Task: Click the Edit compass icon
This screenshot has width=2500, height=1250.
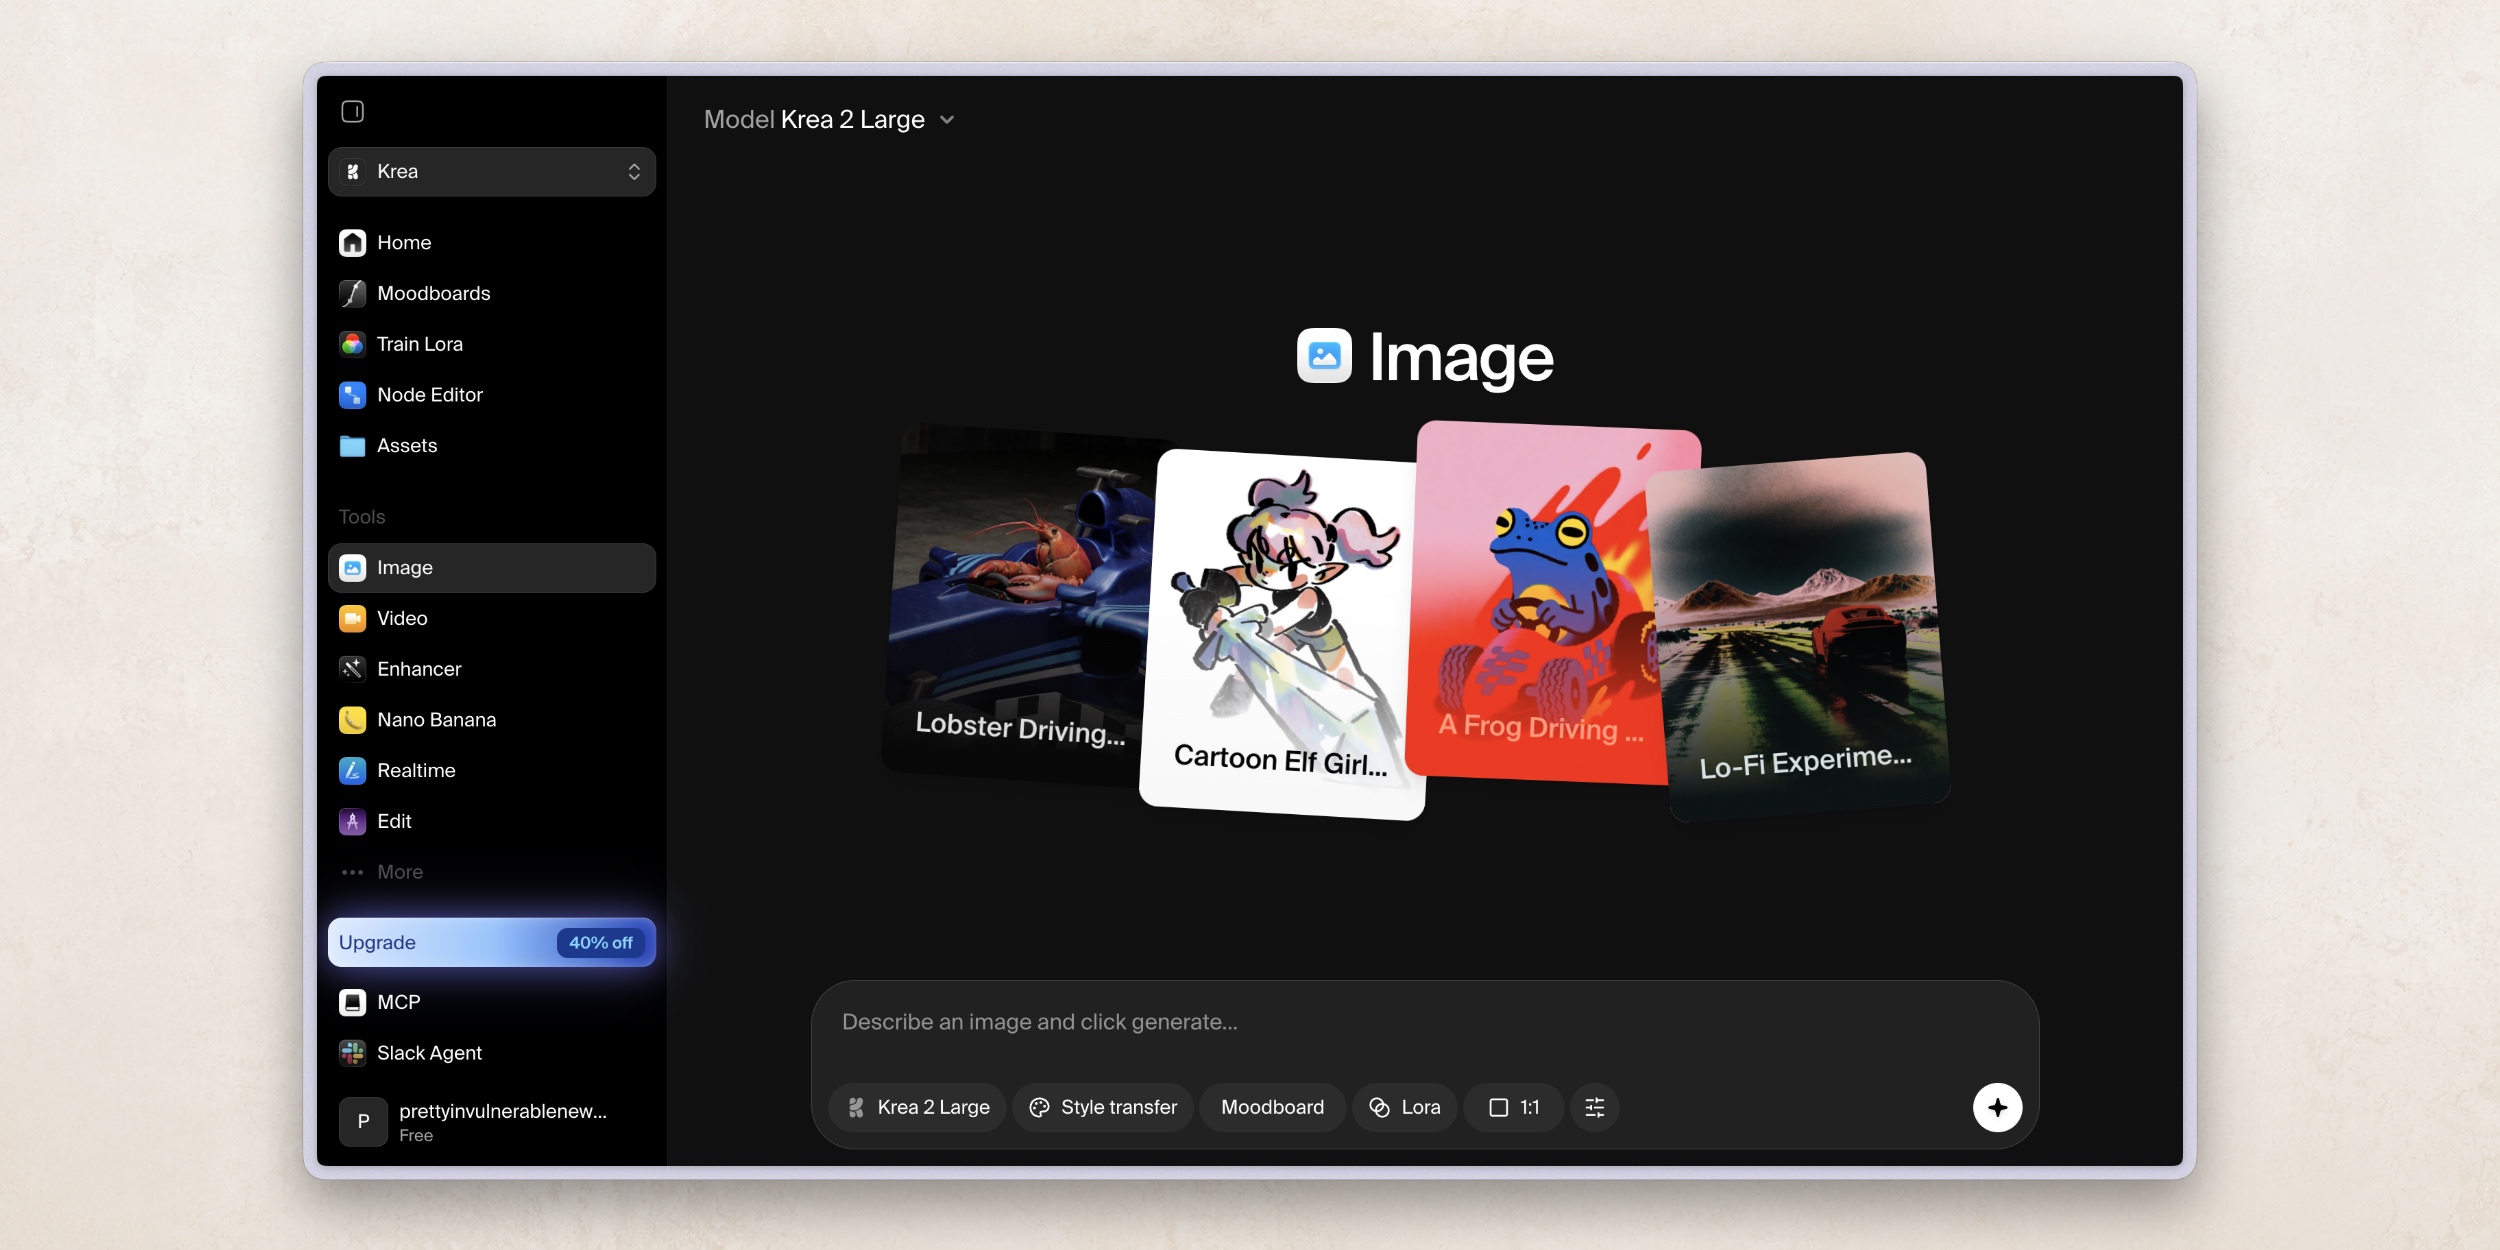Action: click(352, 822)
